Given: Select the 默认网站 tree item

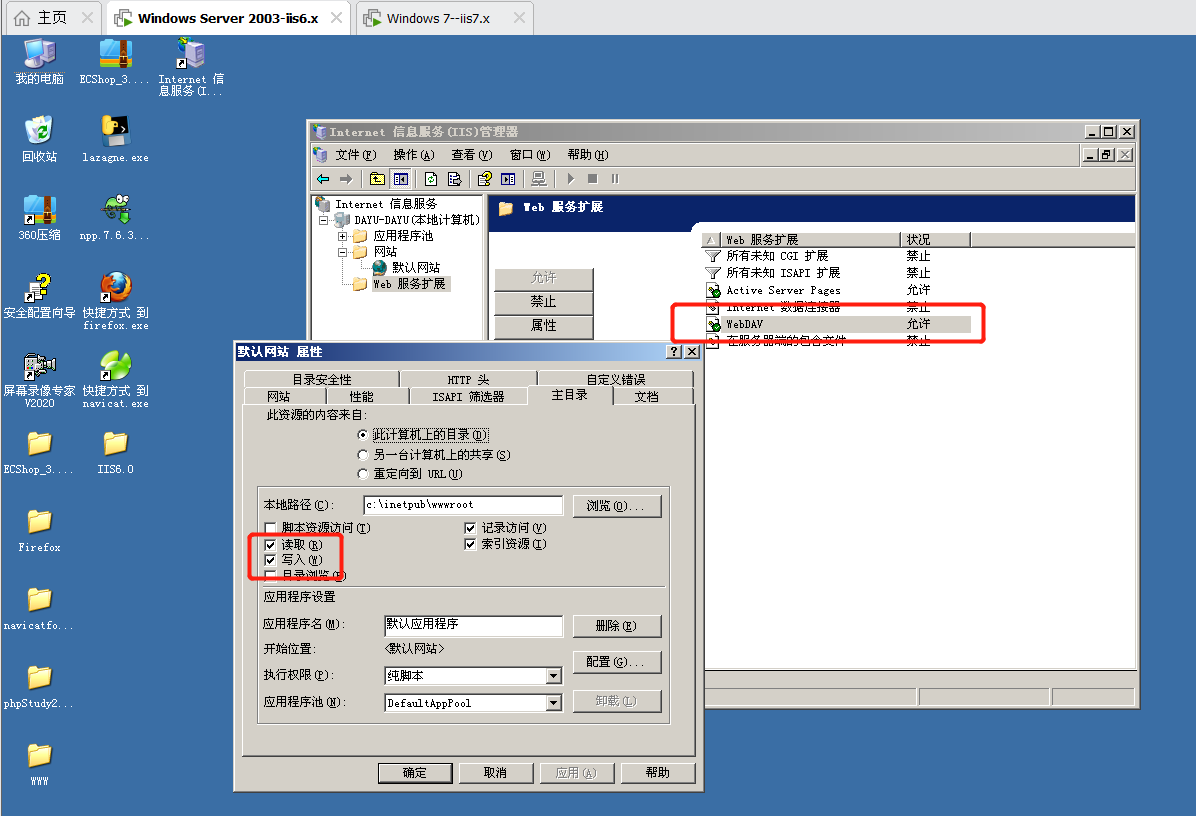Looking at the screenshot, I should point(416,268).
